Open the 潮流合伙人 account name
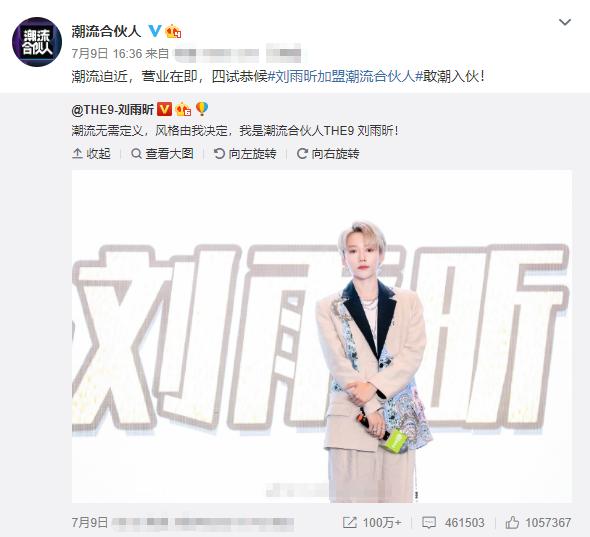The image size is (590, 537). tap(106, 31)
